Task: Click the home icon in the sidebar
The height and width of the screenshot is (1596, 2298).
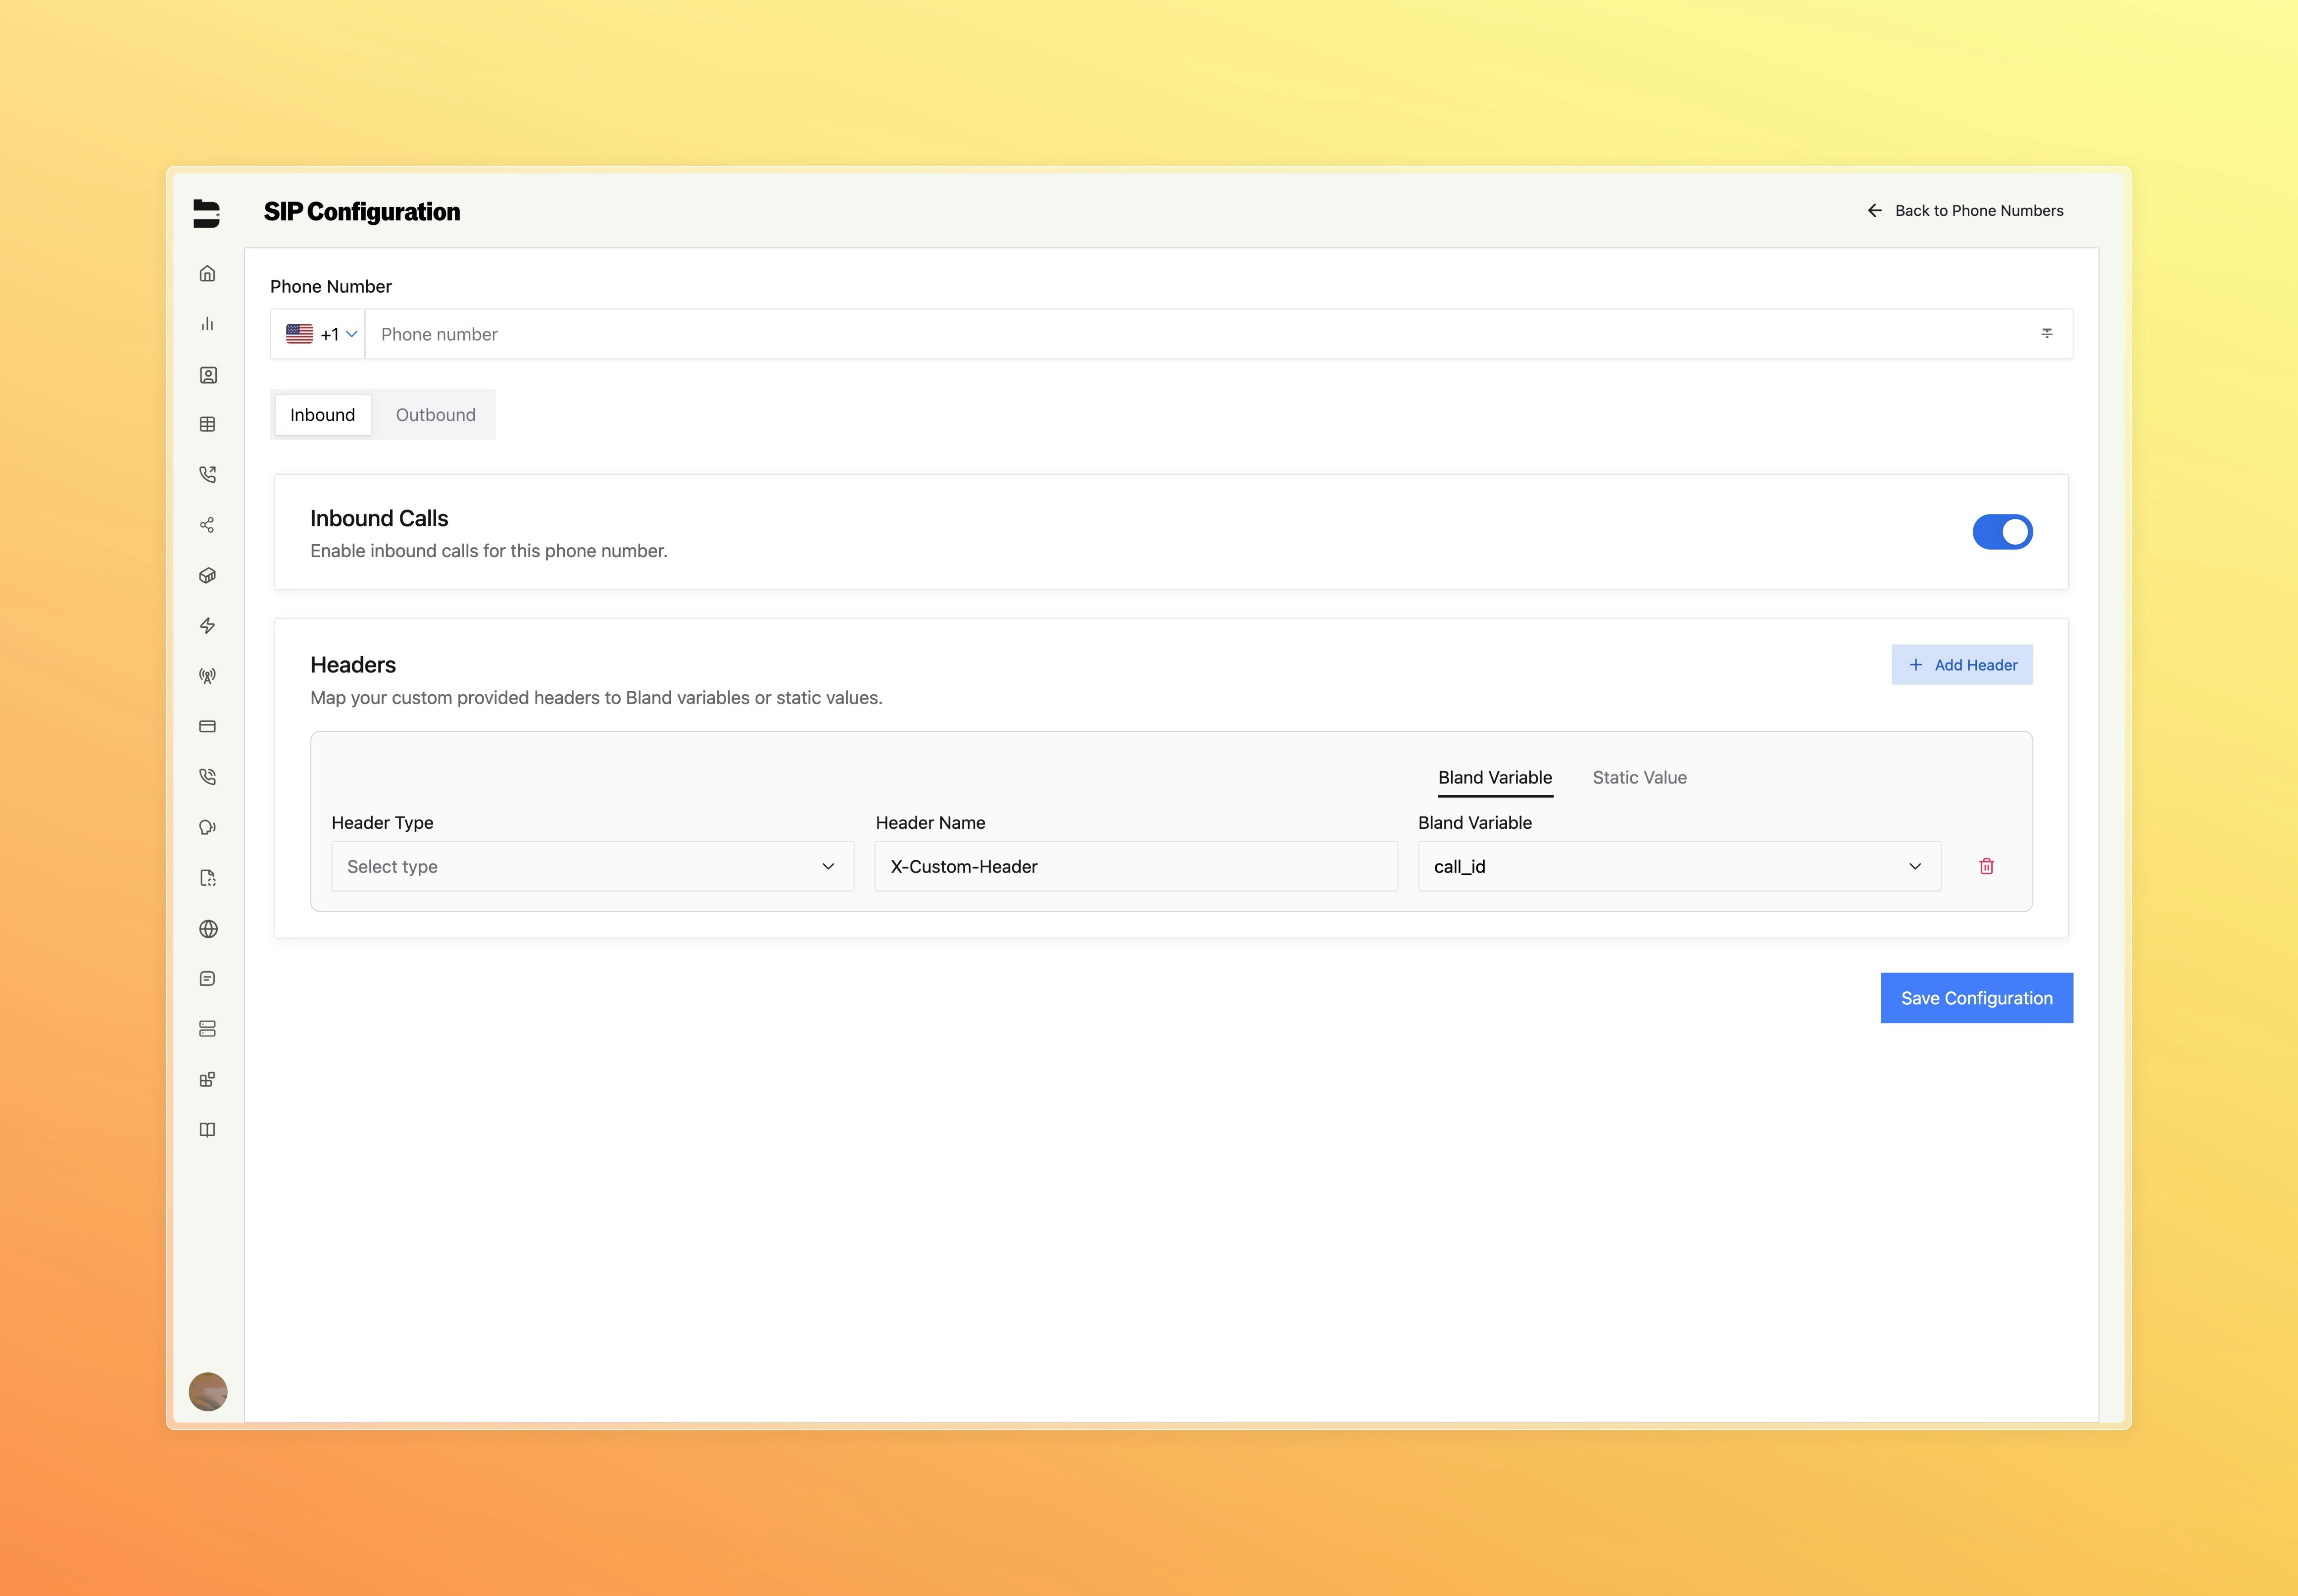Action: tap(207, 274)
